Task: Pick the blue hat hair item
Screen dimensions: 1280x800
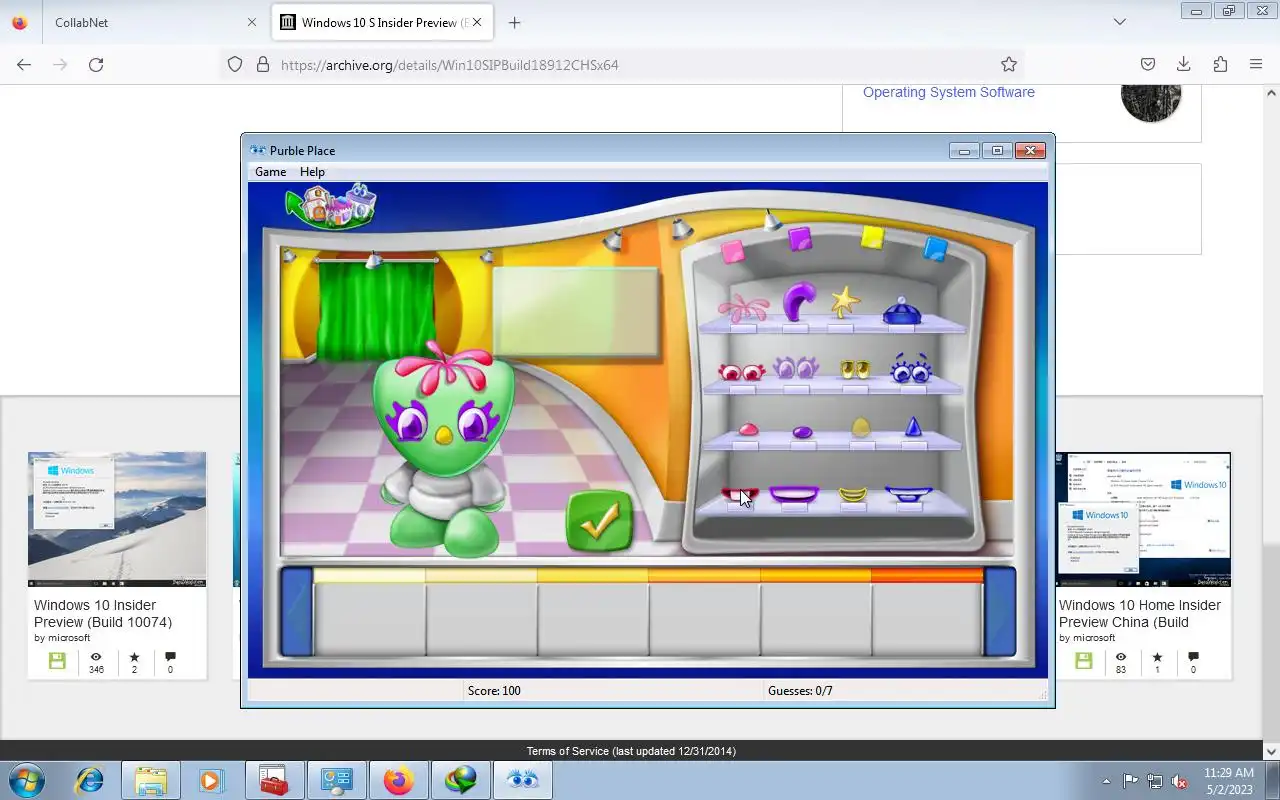Action: point(902,311)
